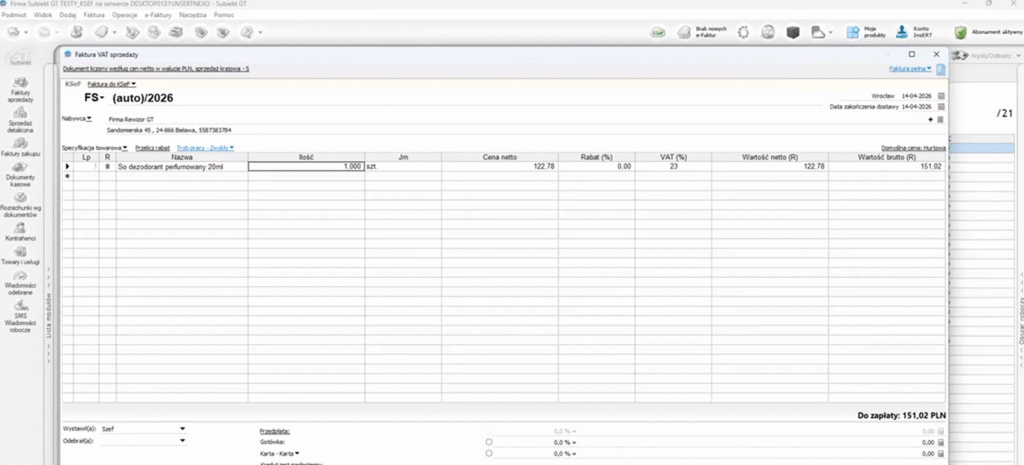
Task: Select the Karta payment radio button
Action: [x=489, y=453]
